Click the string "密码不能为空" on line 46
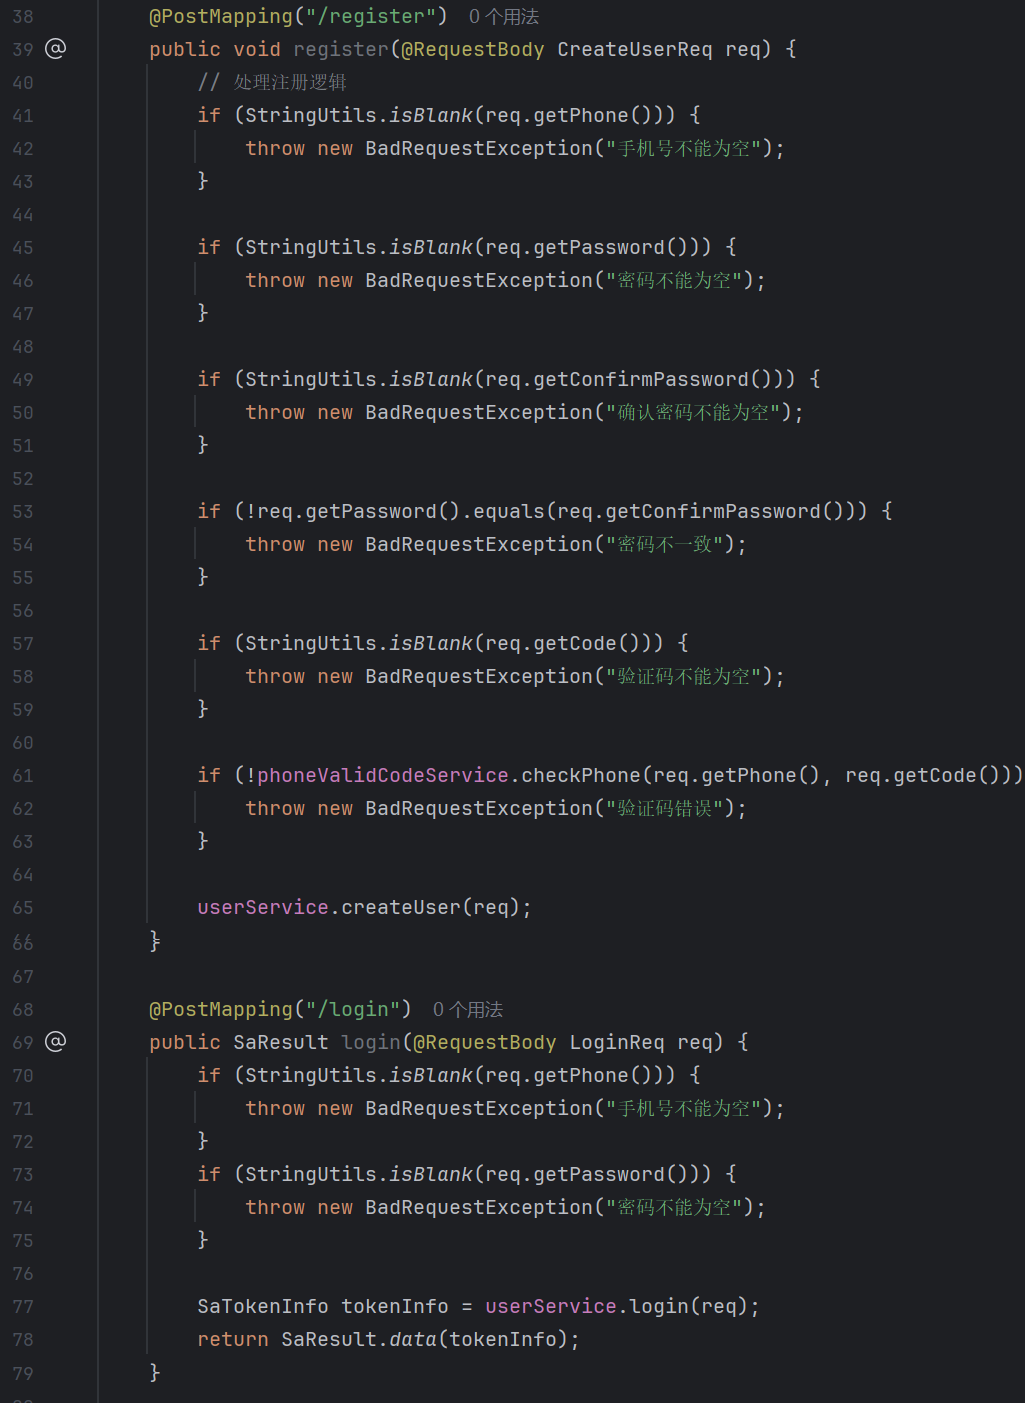Image resolution: width=1025 pixels, height=1403 pixels. [x=674, y=280]
